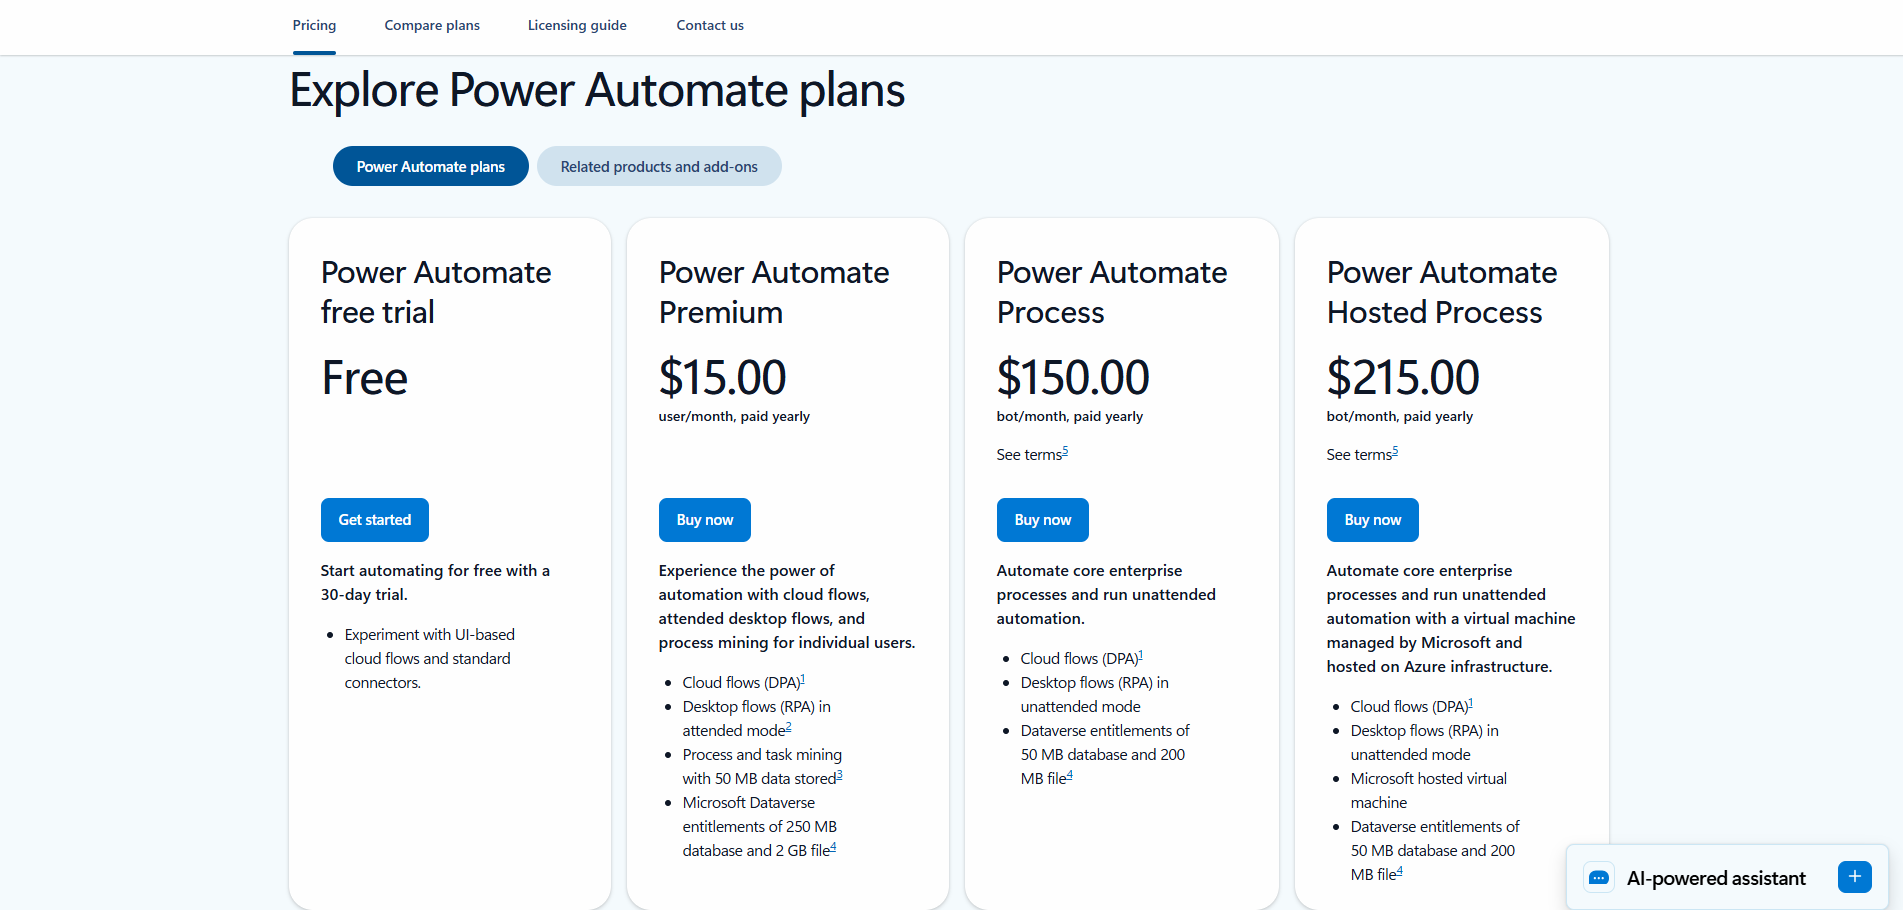Buy now for Power Automate Premium
1903x910 pixels.
click(704, 519)
